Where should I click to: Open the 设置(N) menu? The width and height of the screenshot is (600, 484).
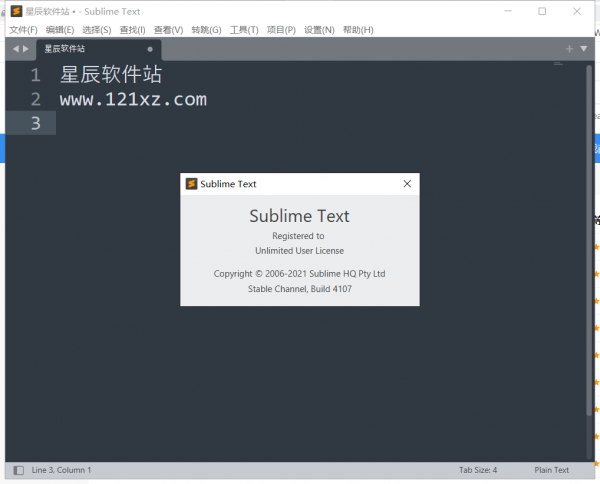pos(319,30)
